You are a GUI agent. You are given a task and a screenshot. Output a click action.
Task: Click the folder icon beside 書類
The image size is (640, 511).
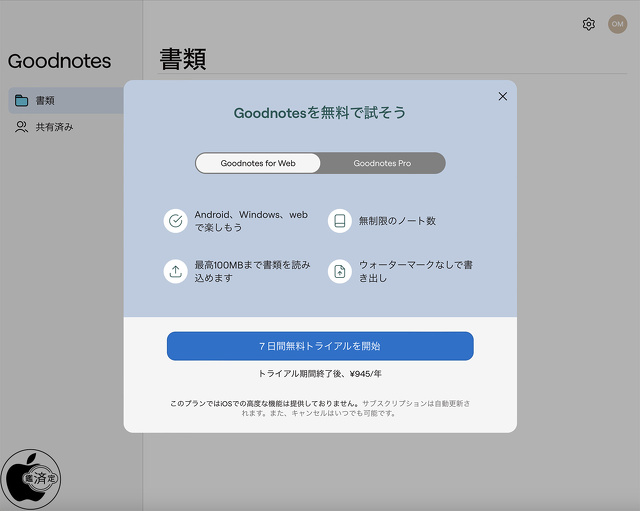tap(21, 100)
